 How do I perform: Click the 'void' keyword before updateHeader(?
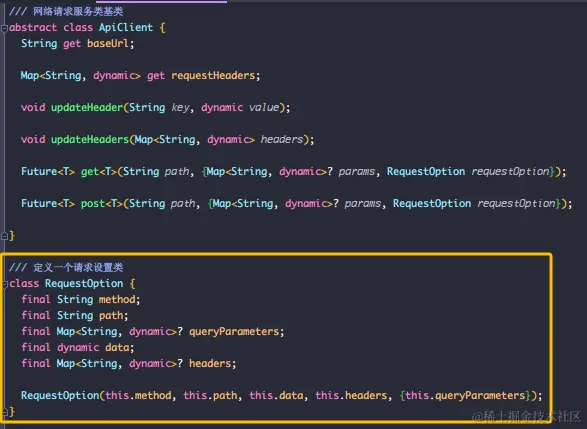(33, 107)
